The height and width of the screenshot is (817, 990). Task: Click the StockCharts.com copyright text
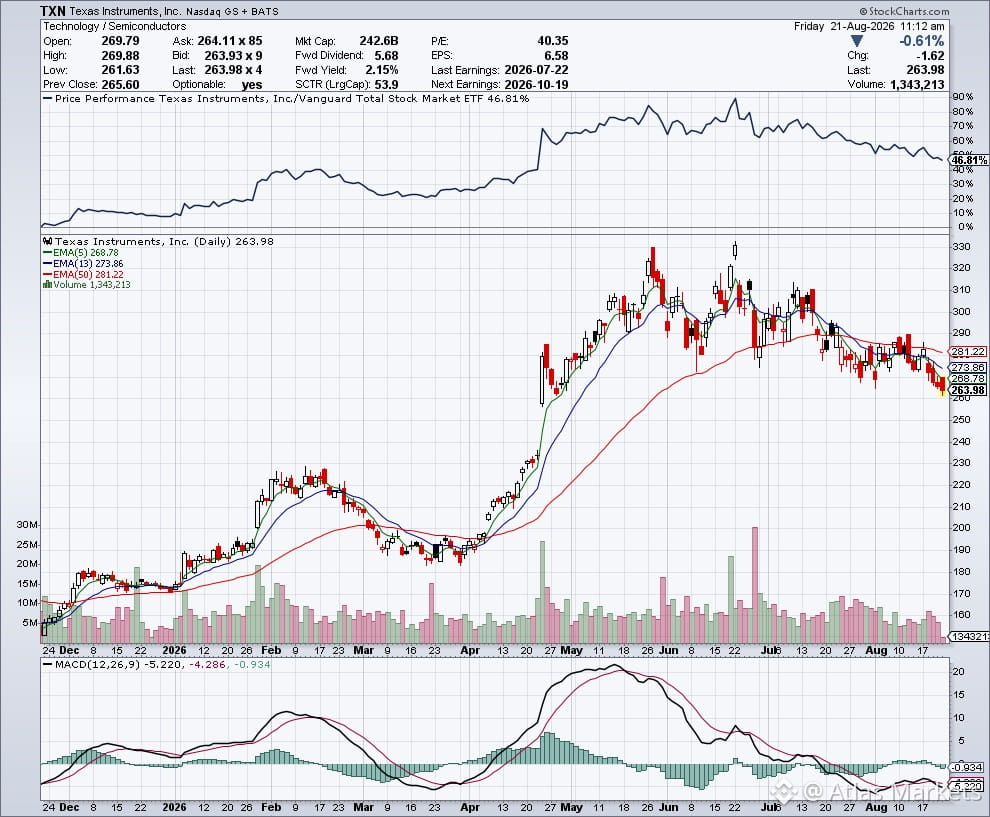pyautogui.click(x=904, y=11)
